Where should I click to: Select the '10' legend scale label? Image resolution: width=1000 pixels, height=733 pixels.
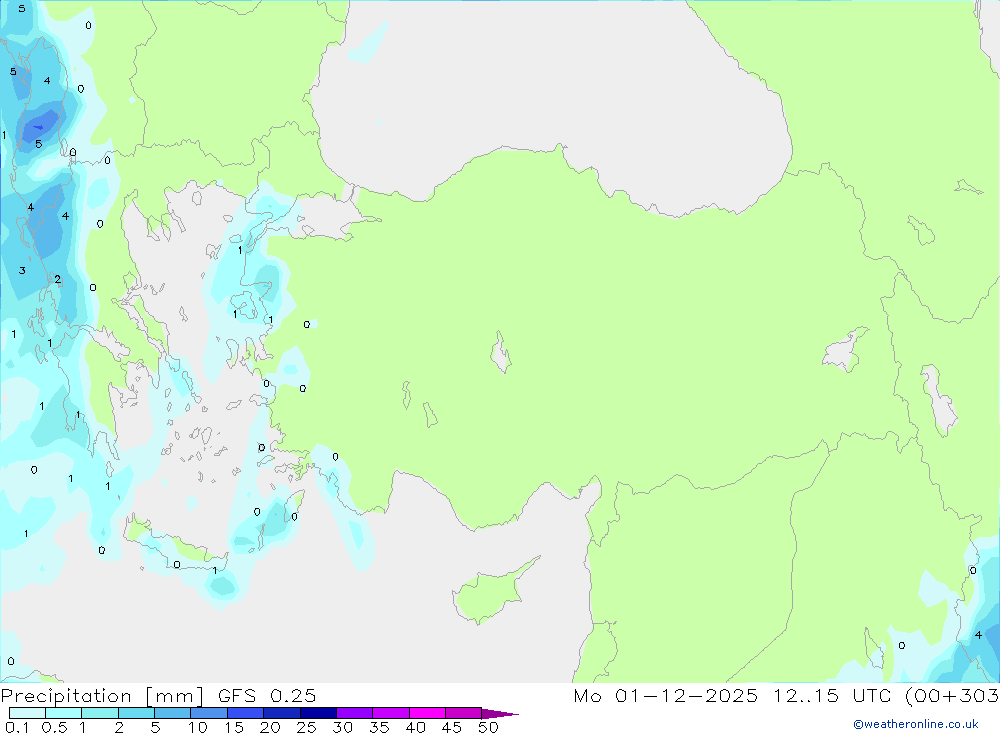198,727
